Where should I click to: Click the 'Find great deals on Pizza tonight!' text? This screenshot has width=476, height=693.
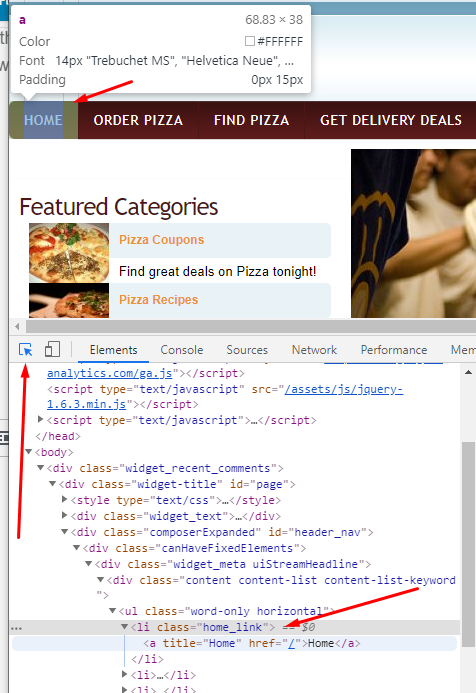pyautogui.click(x=217, y=271)
